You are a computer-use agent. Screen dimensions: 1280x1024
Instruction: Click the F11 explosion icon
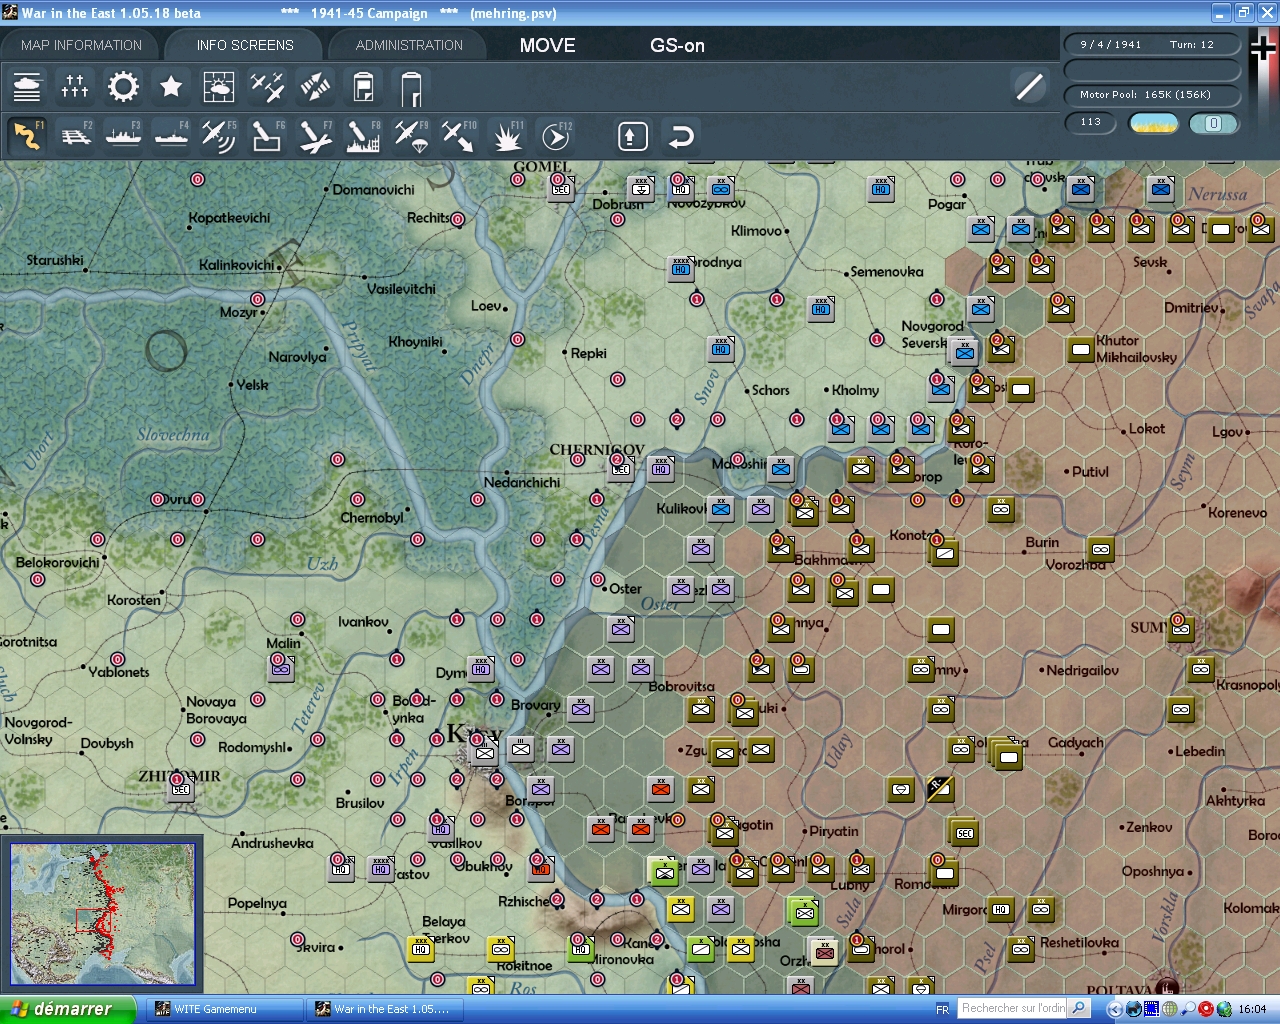pyautogui.click(x=507, y=136)
